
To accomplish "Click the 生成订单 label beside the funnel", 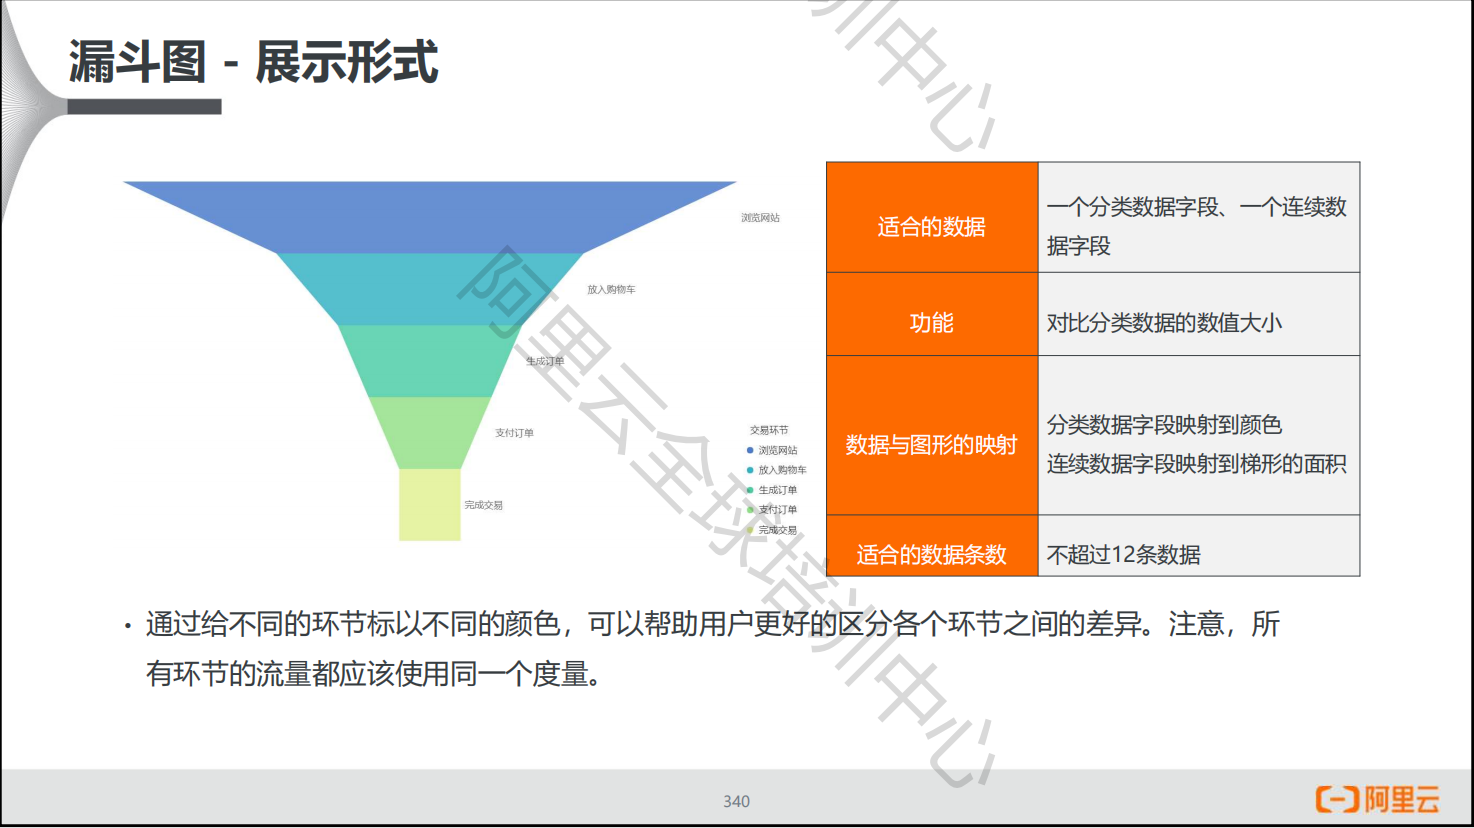I will (545, 362).
